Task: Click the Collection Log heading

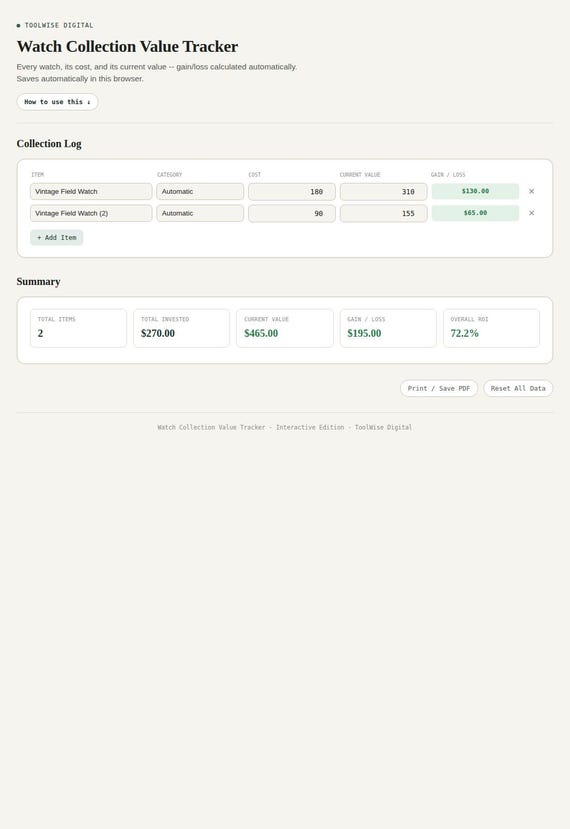Action: pos(49,144)
